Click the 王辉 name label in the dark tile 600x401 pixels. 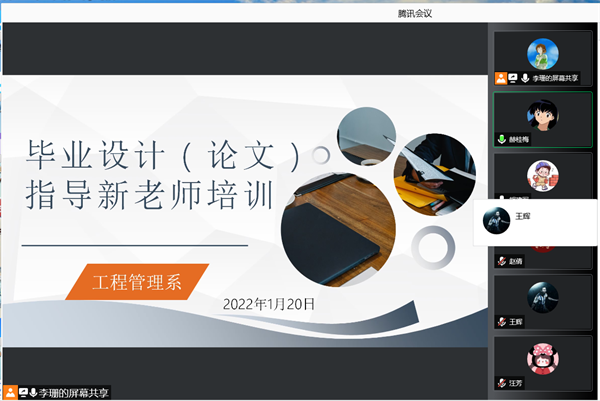click(x=515, y=322)
